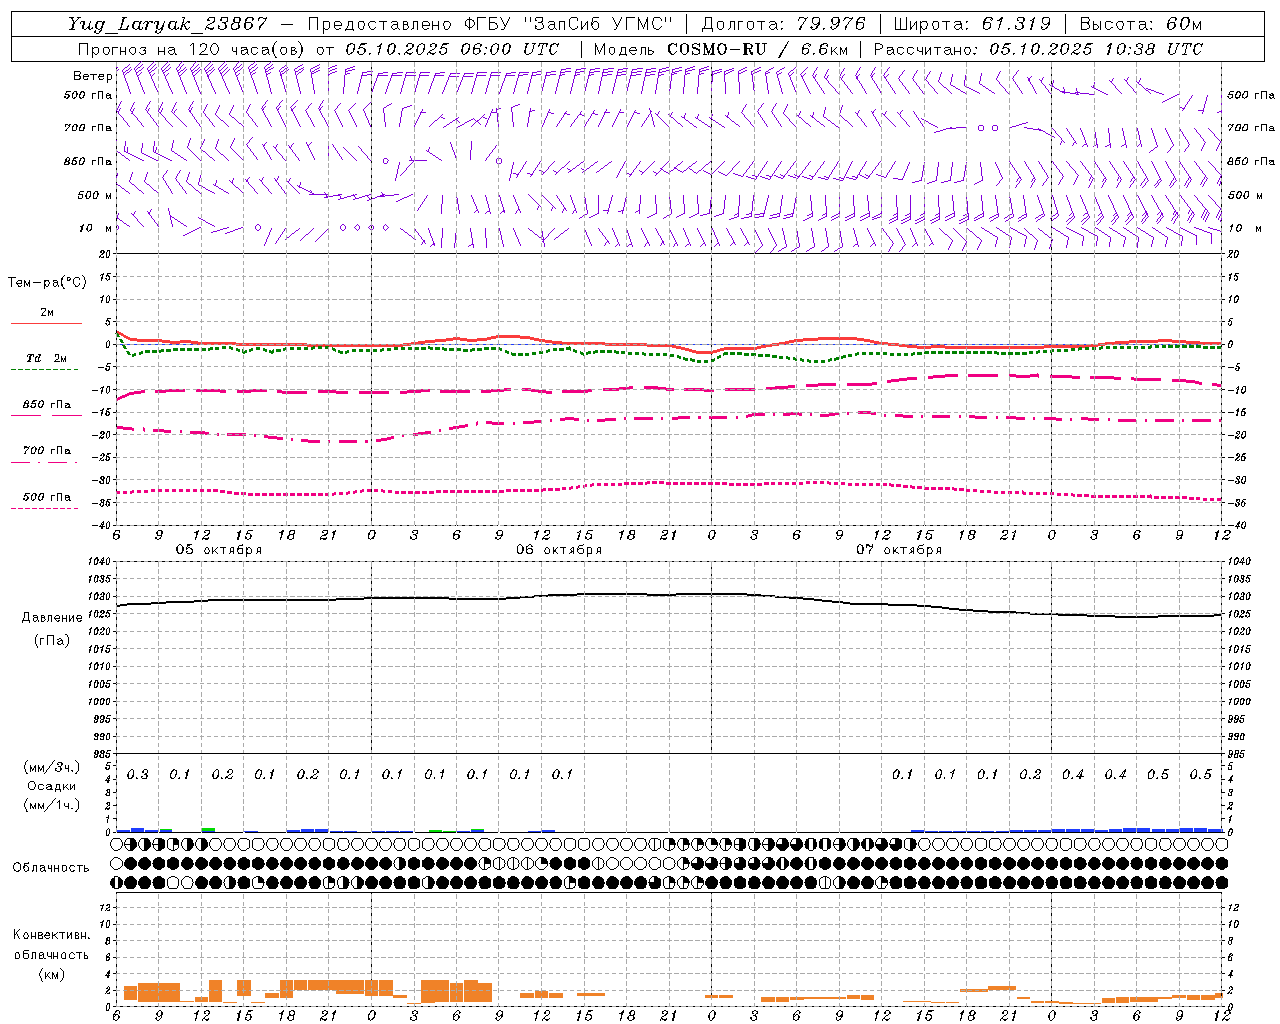Click the 06 октября date label
This screenshot has height=1024, width=1280.
(x=559, y=550)
